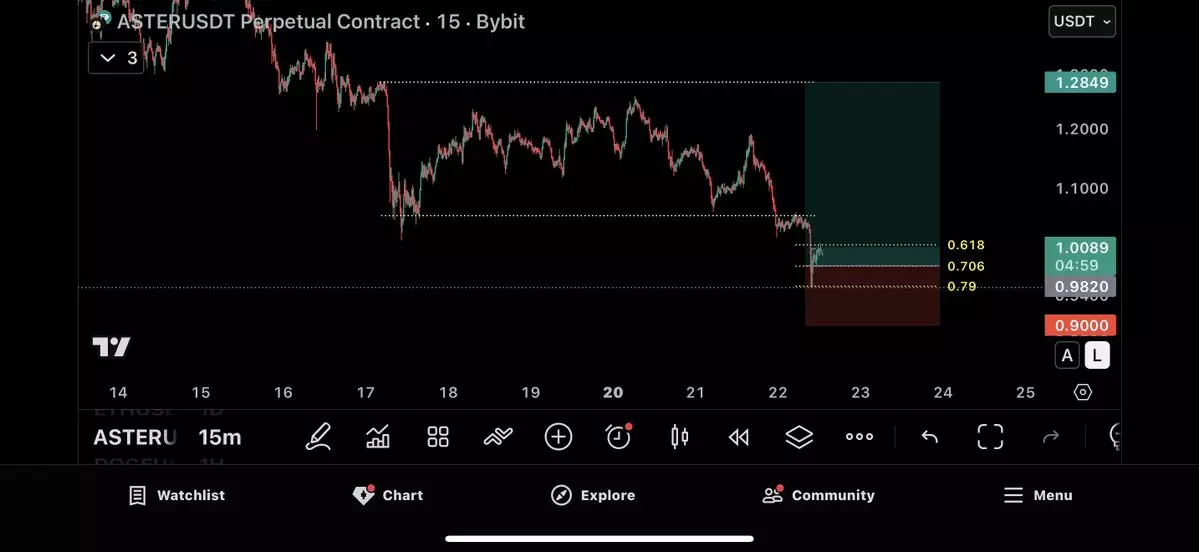Undo the last action with arrow
This screenshot has height=552, width=1199.
coord(930,437)
